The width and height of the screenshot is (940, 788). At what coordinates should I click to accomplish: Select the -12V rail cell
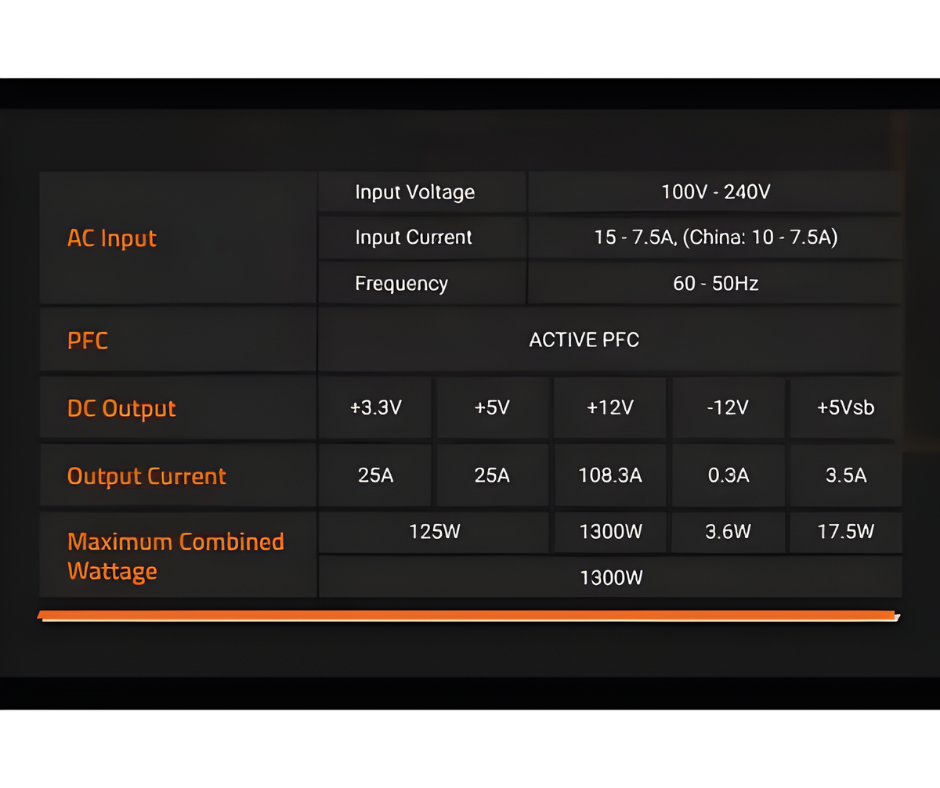728,408
